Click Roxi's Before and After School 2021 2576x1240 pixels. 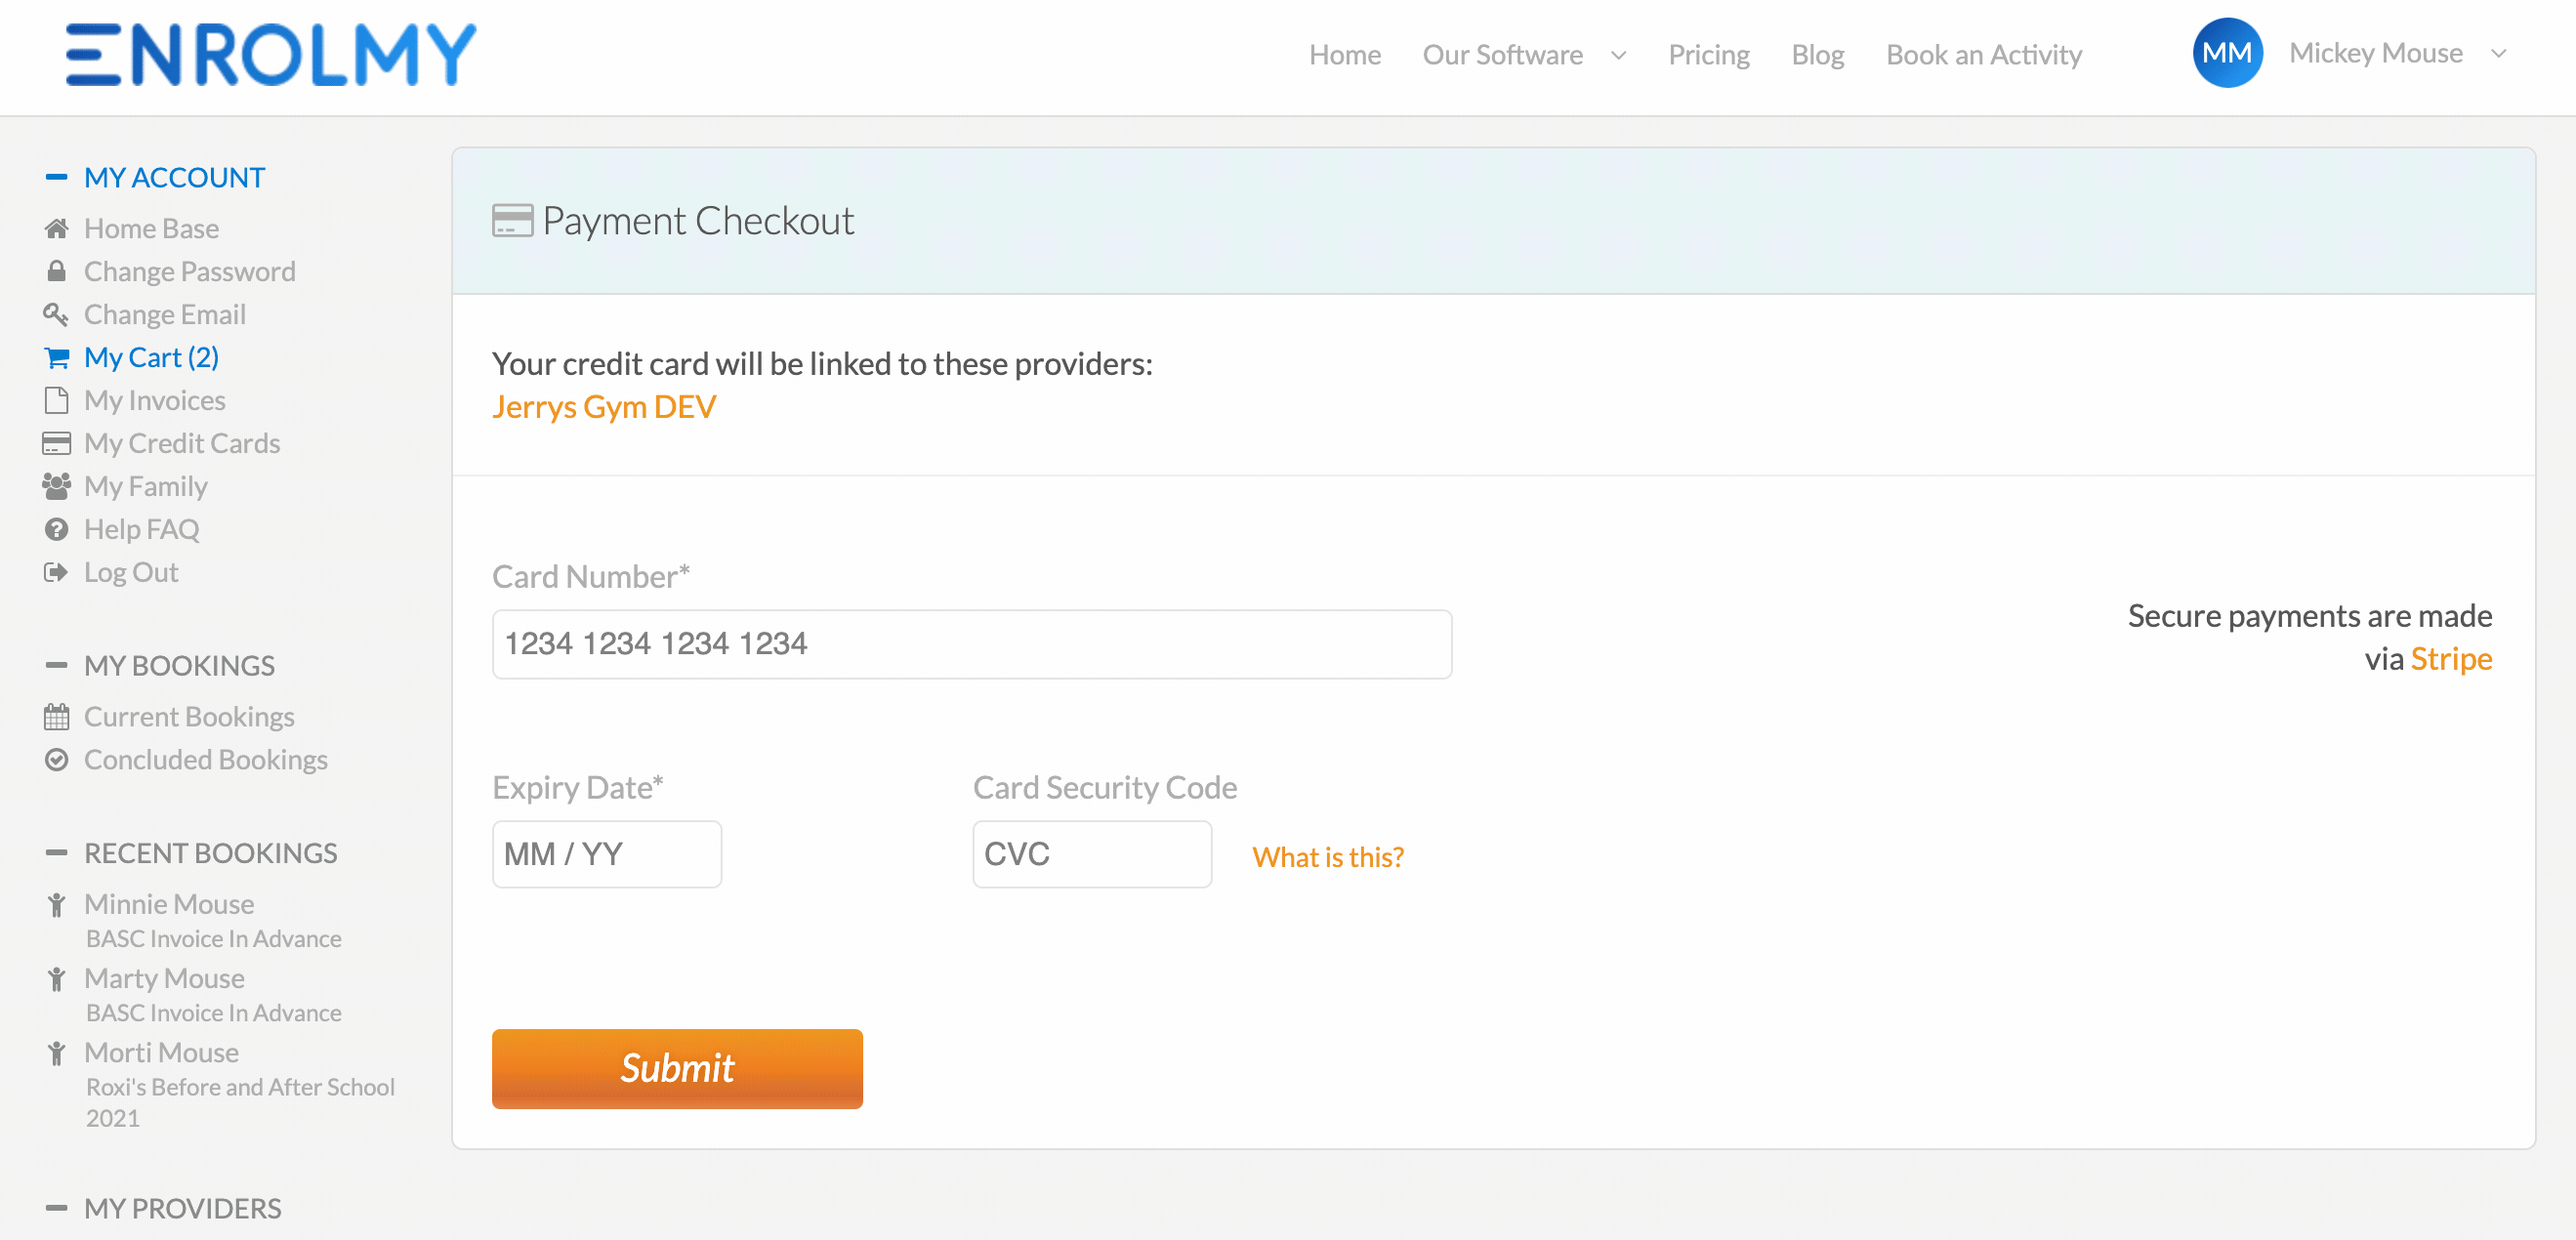pos(240,1102)
